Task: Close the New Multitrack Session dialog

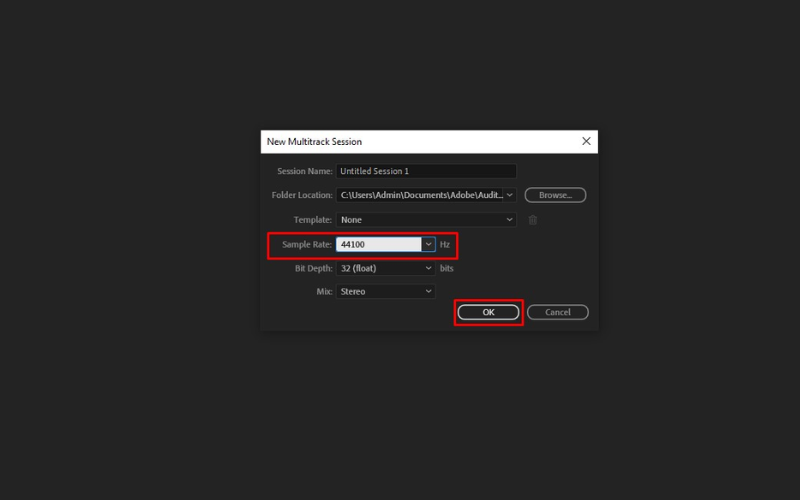Action: click(x=586, y=142)
